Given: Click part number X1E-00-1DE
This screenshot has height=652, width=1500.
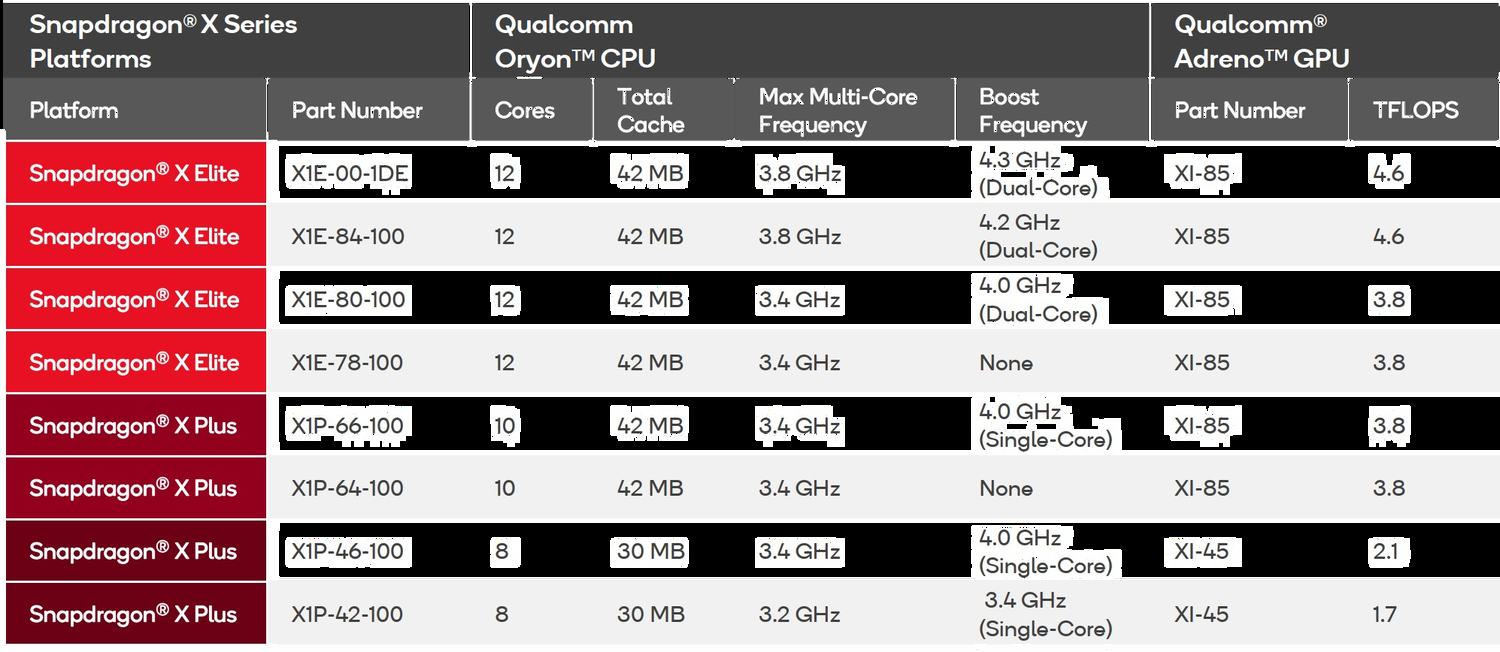Looking at the screenshot, I should pos(350,174).
